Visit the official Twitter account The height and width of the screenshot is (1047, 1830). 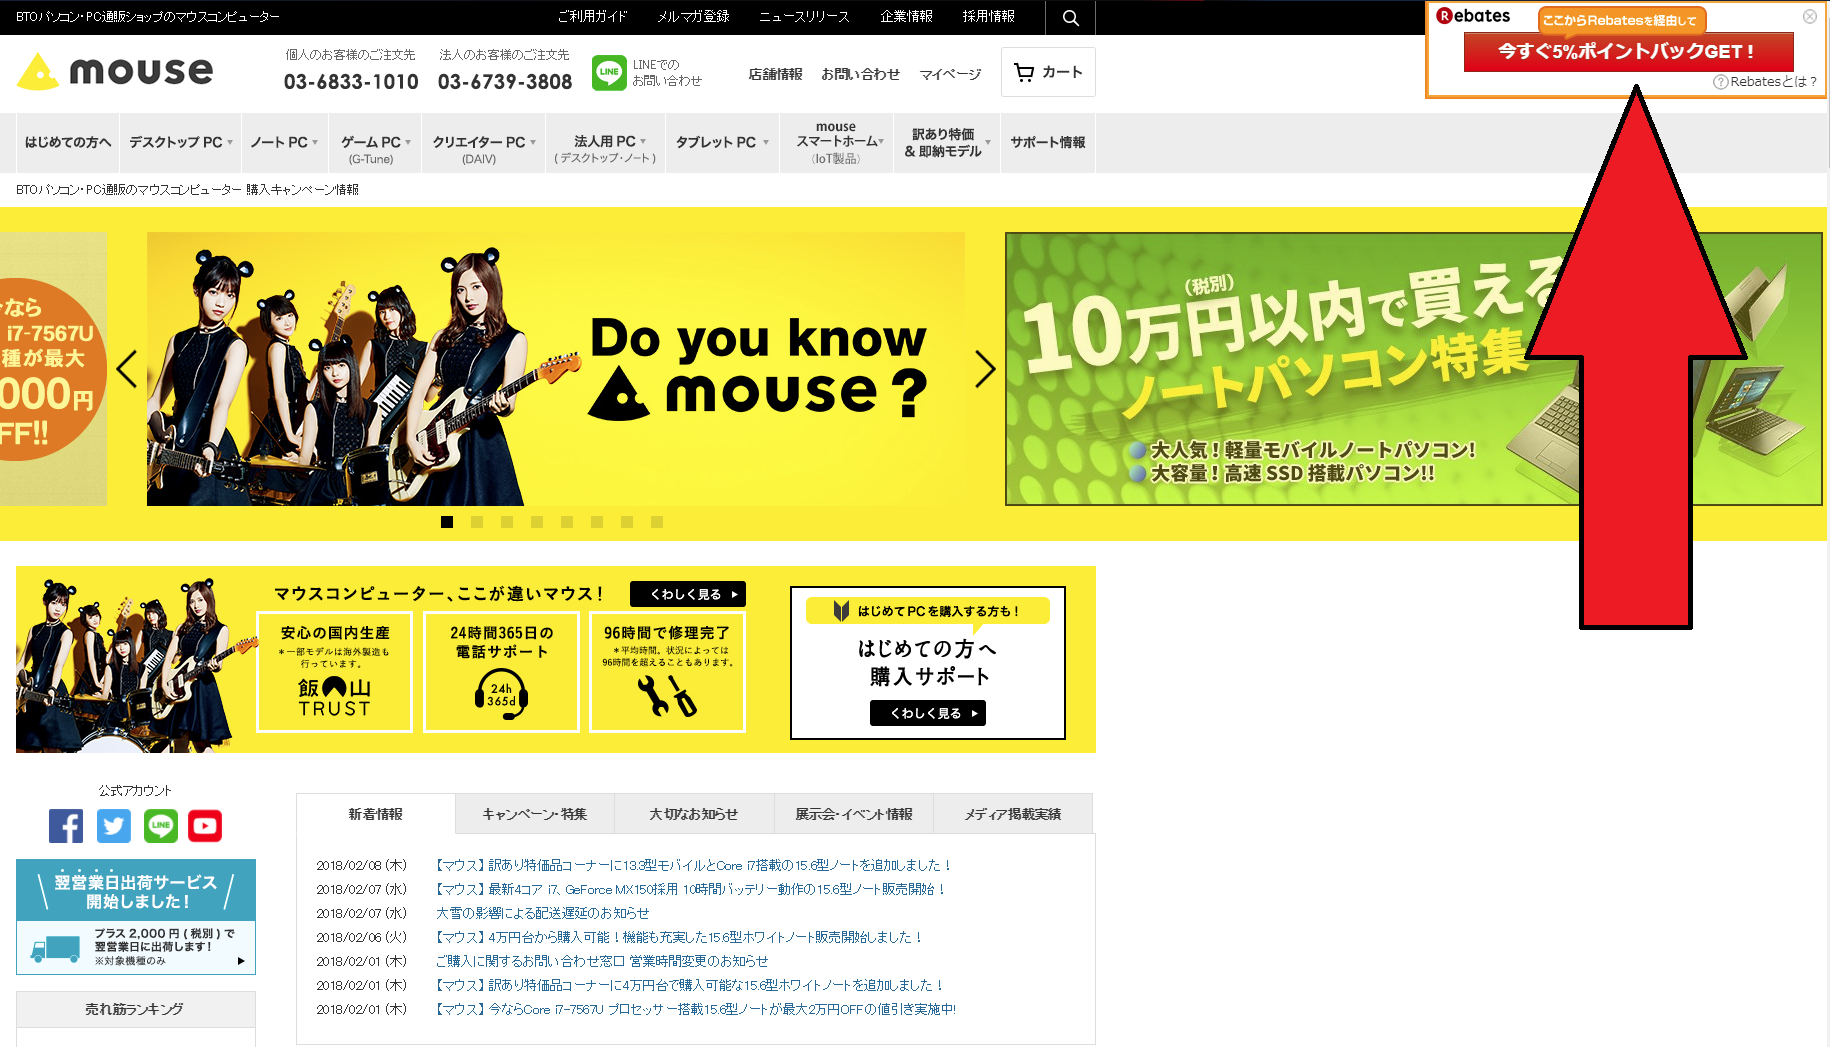113,826
